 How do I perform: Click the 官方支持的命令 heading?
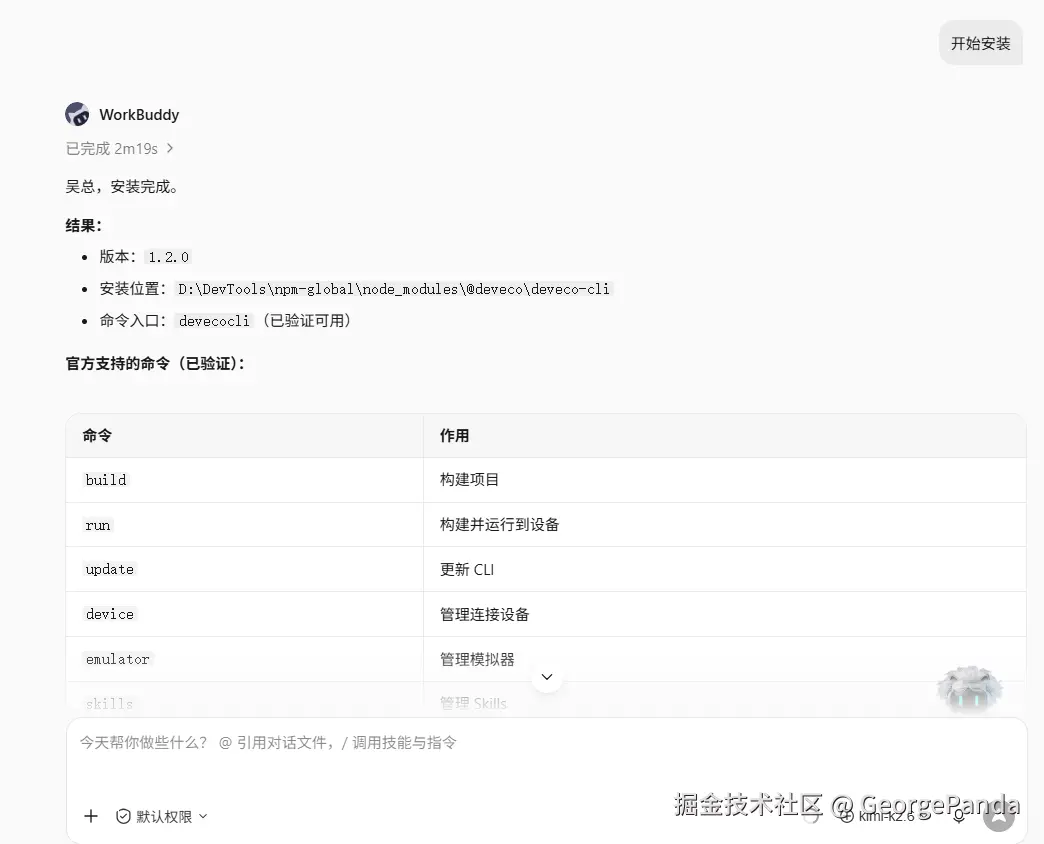pos(155,363)
